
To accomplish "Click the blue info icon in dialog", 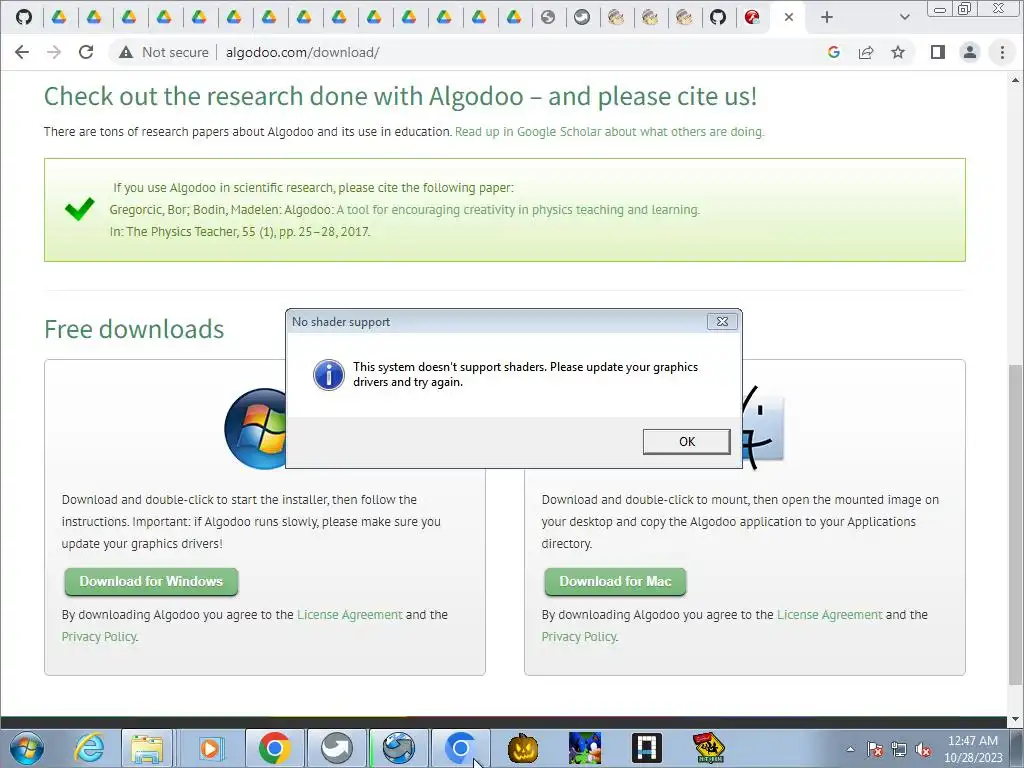I will [x=328, y=375].
